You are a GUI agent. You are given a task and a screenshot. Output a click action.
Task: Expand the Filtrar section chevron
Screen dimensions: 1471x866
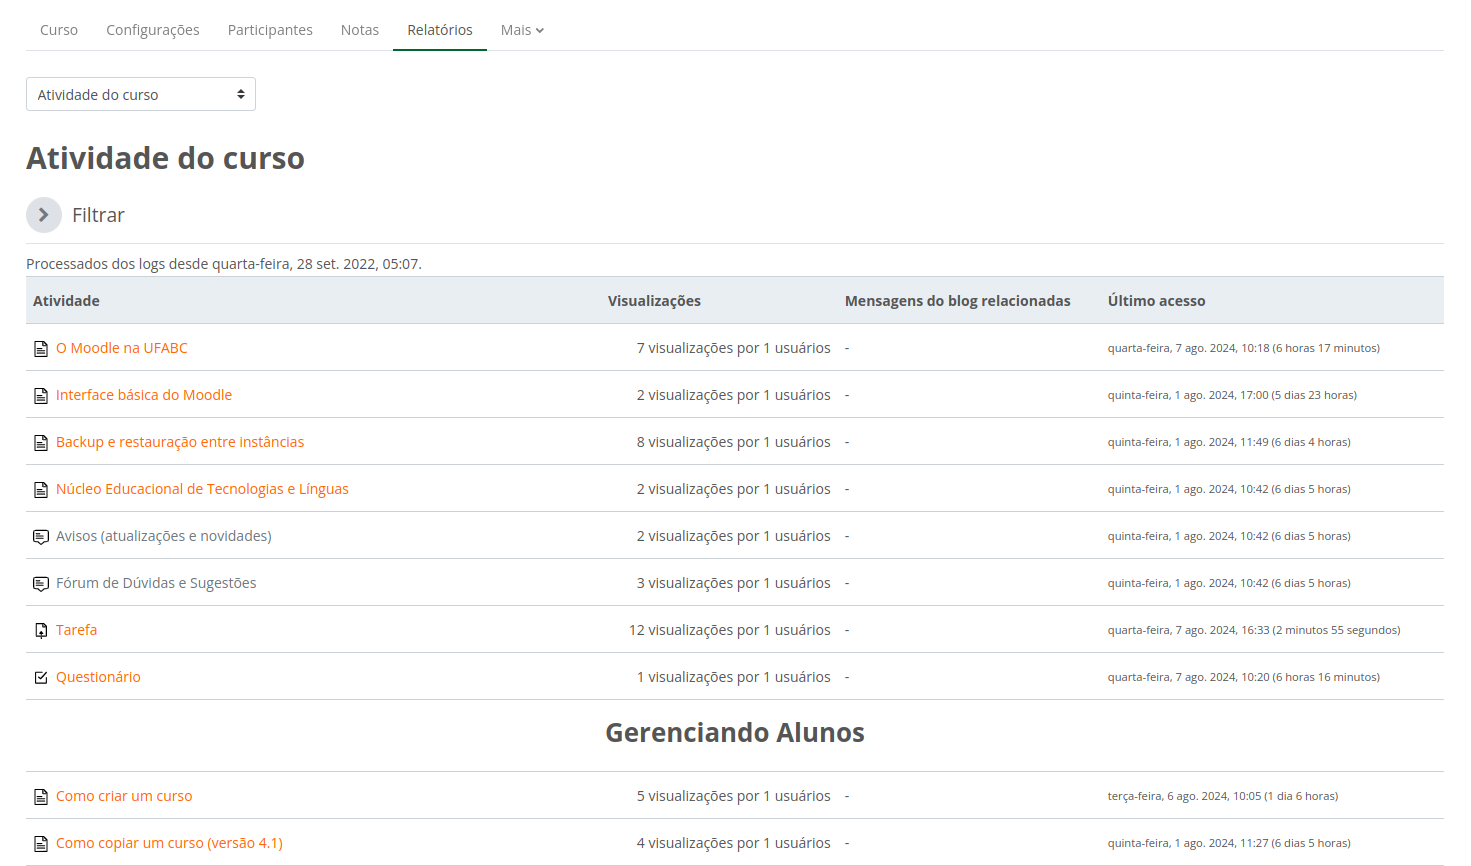tap(44, 215)
